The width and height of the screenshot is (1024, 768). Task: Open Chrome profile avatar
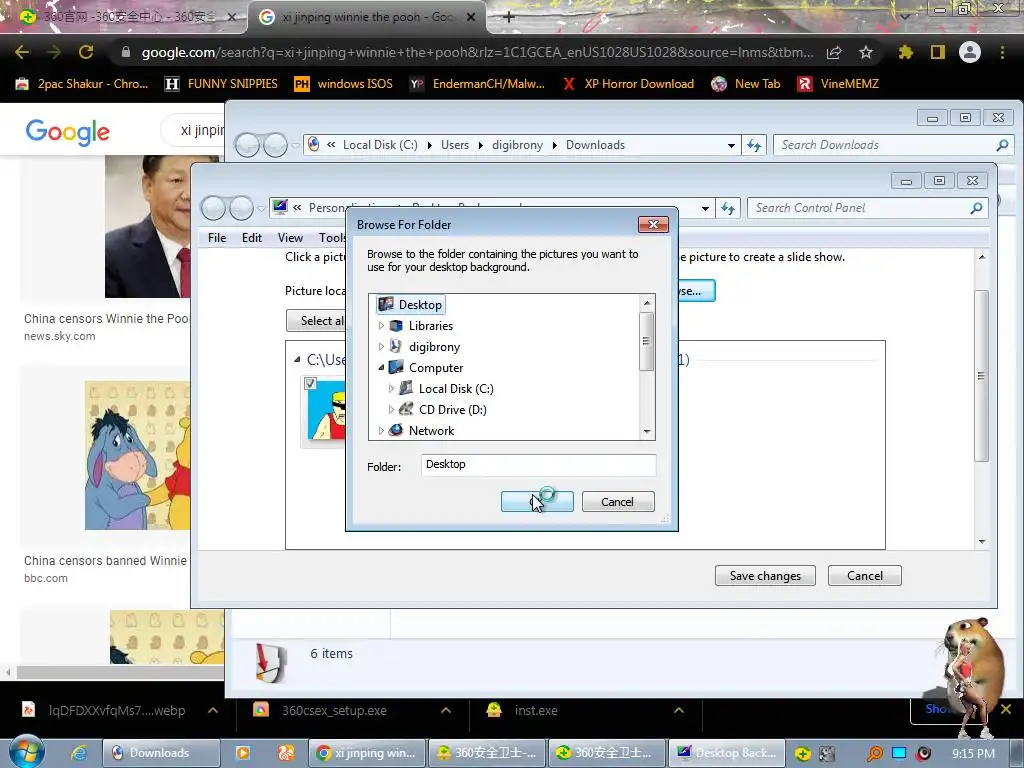pos(970,52)
